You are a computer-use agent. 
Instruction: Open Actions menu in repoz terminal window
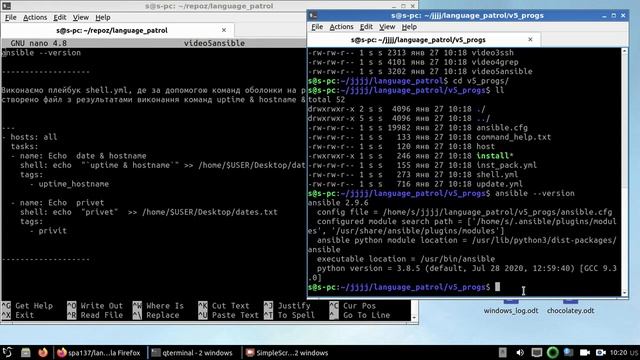coord(35,18)
